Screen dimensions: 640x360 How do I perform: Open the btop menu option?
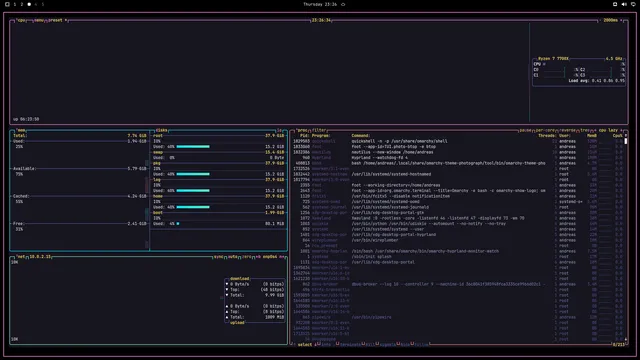(39, 20)
